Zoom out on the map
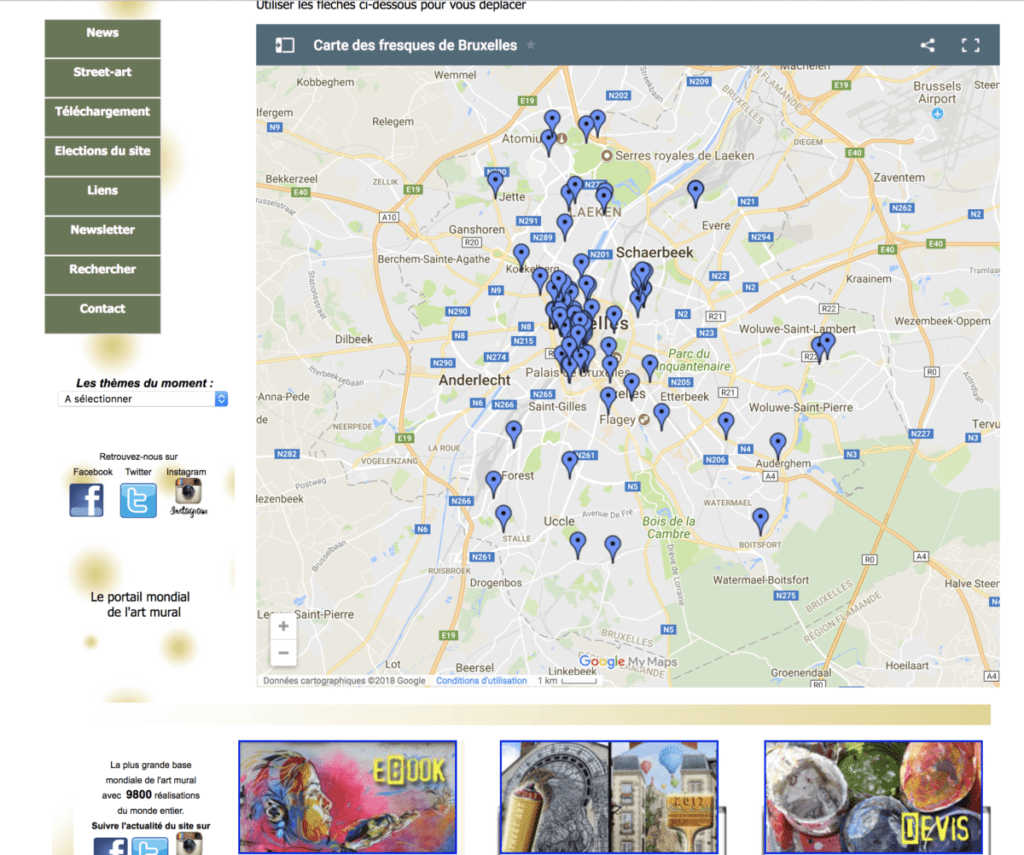The height and width of the screenshot is (855, 1024). (x=284, y=653)
